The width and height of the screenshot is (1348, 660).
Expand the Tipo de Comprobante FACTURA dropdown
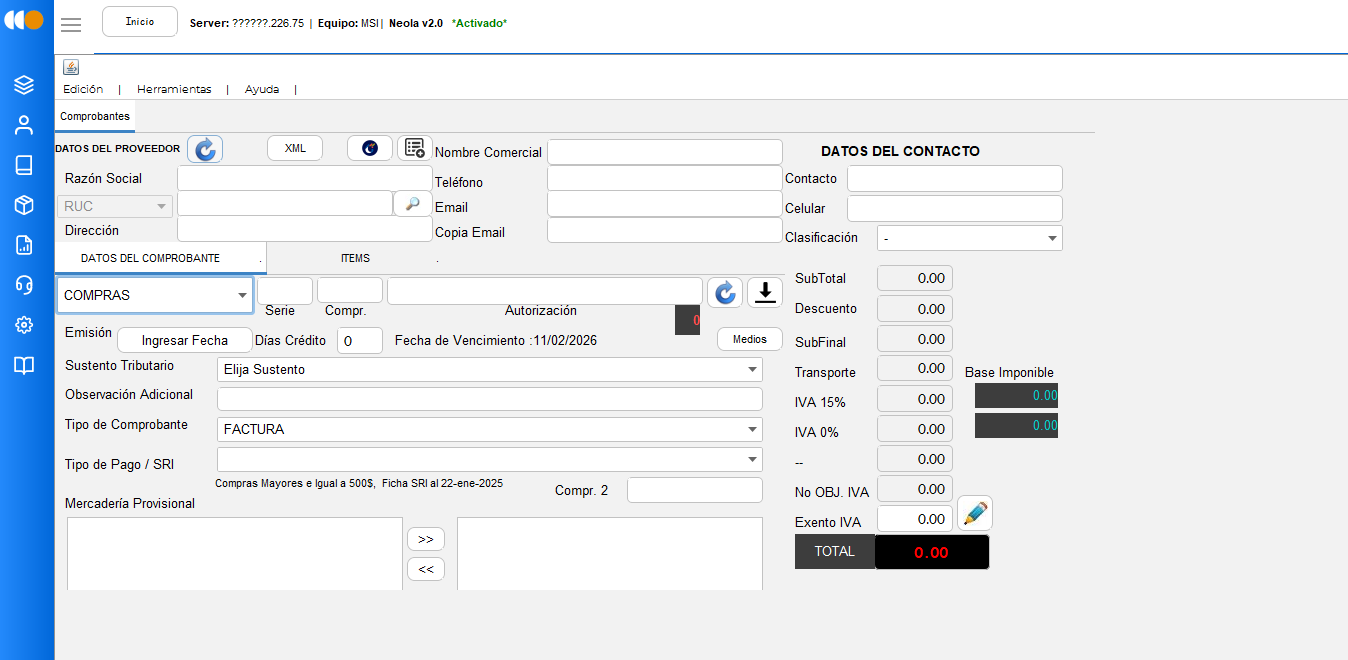489,429
